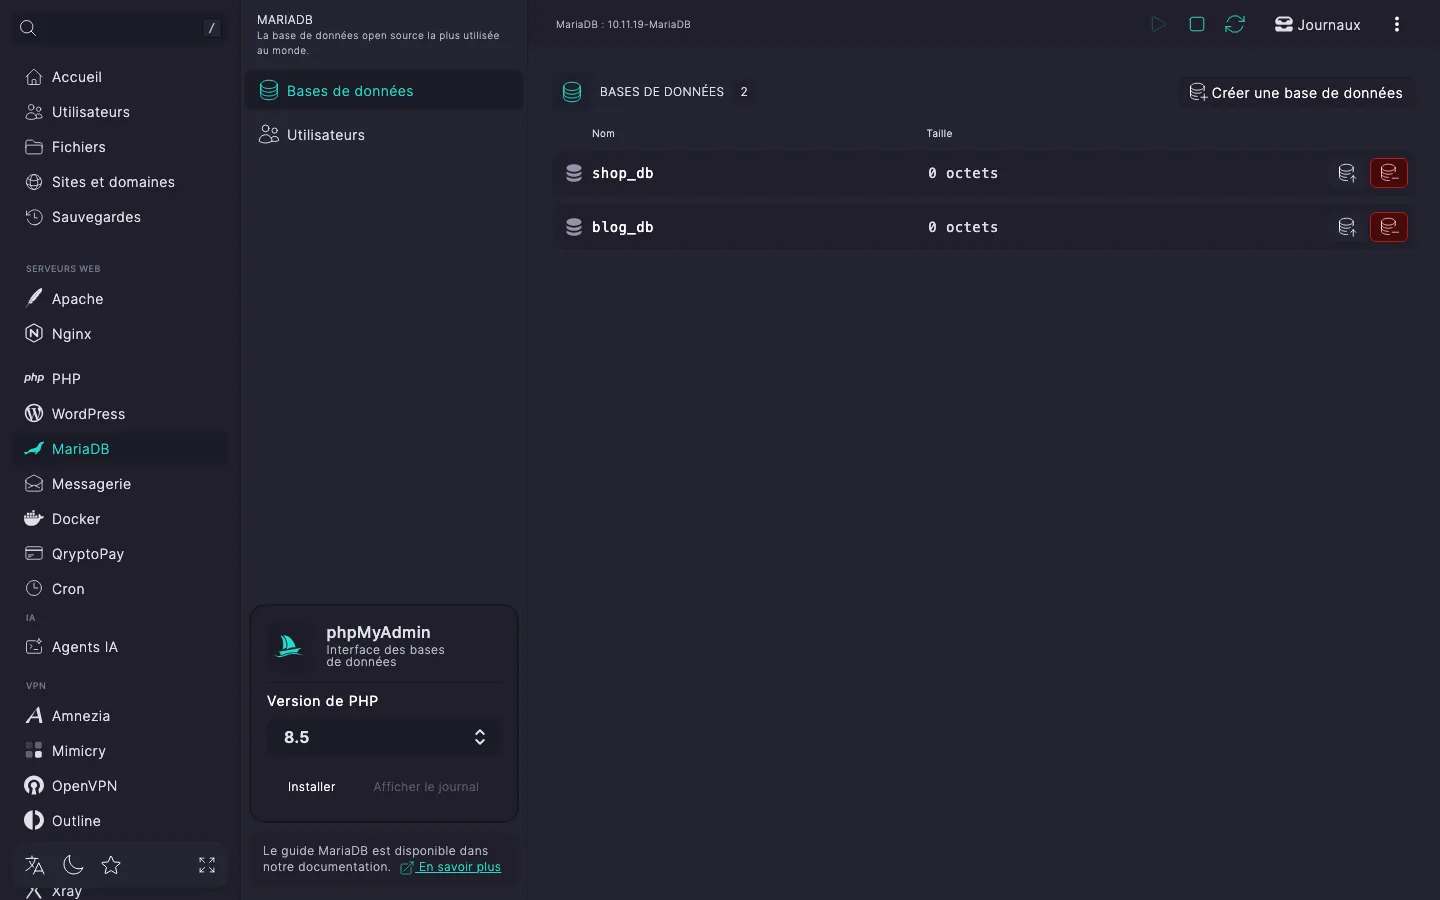Delete the blog_db database

pos(1389,227)
